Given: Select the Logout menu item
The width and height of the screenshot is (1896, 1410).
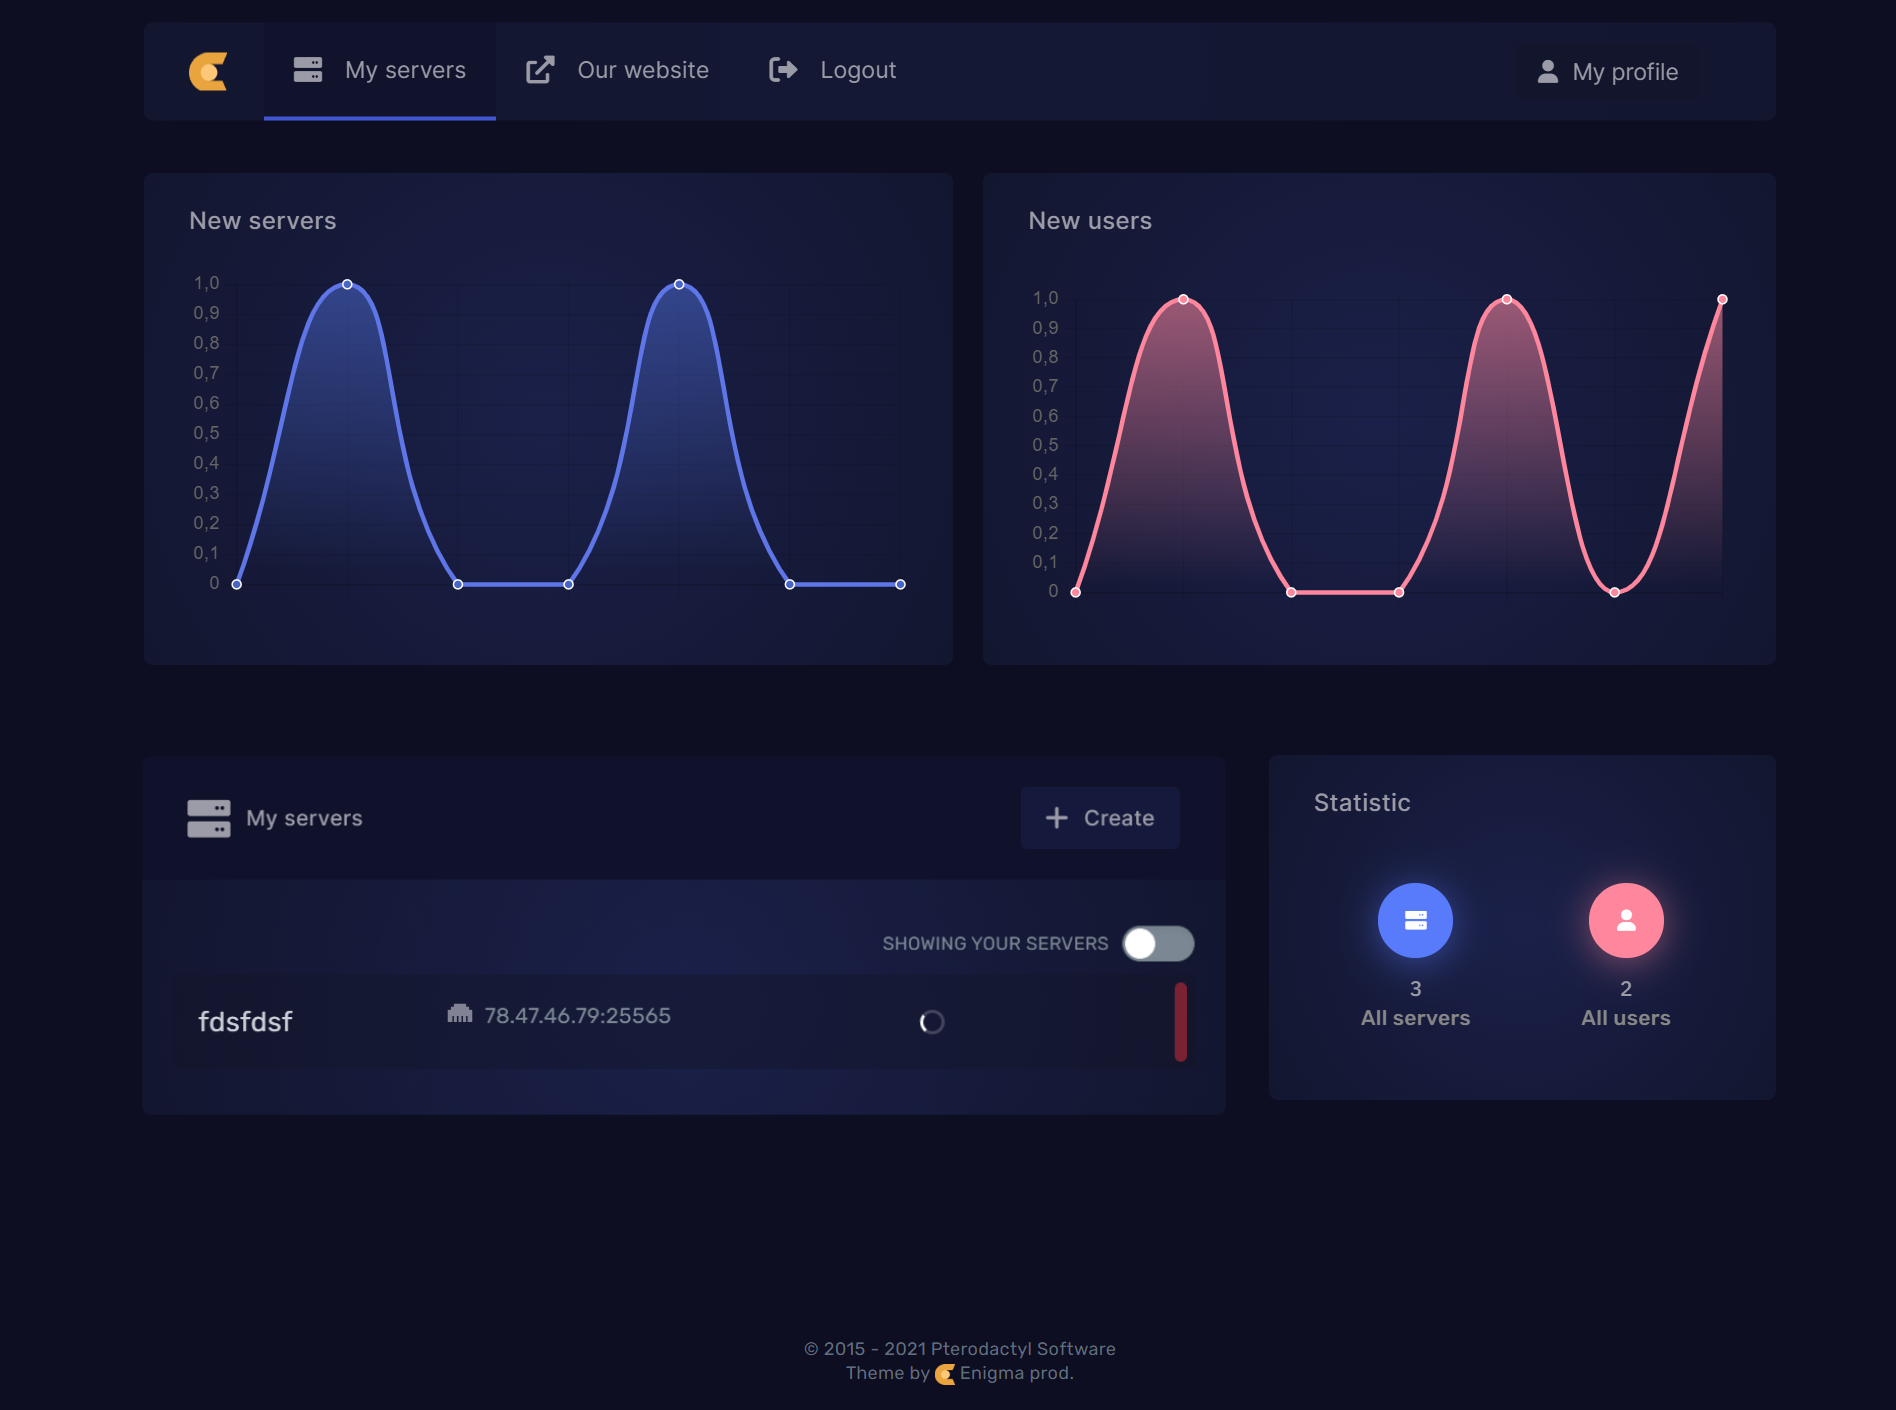Looking at the screenshot, I should click(x=857, y=70).
